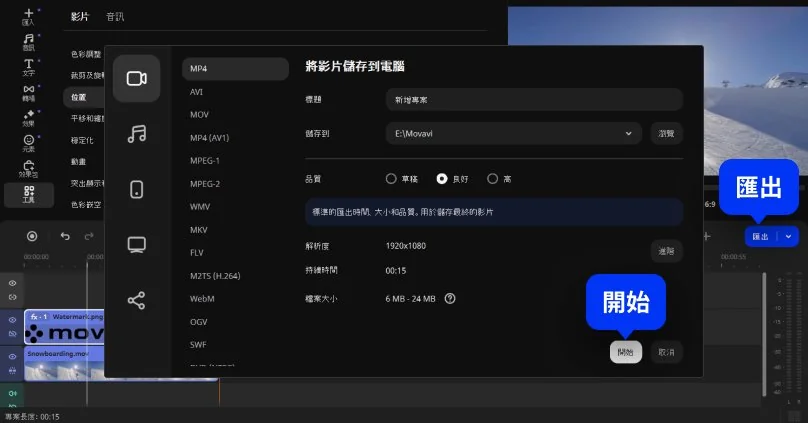Click the plus zoom icon near timeline
The width and height of the screenshot is (808, 423).
[707, 236]
